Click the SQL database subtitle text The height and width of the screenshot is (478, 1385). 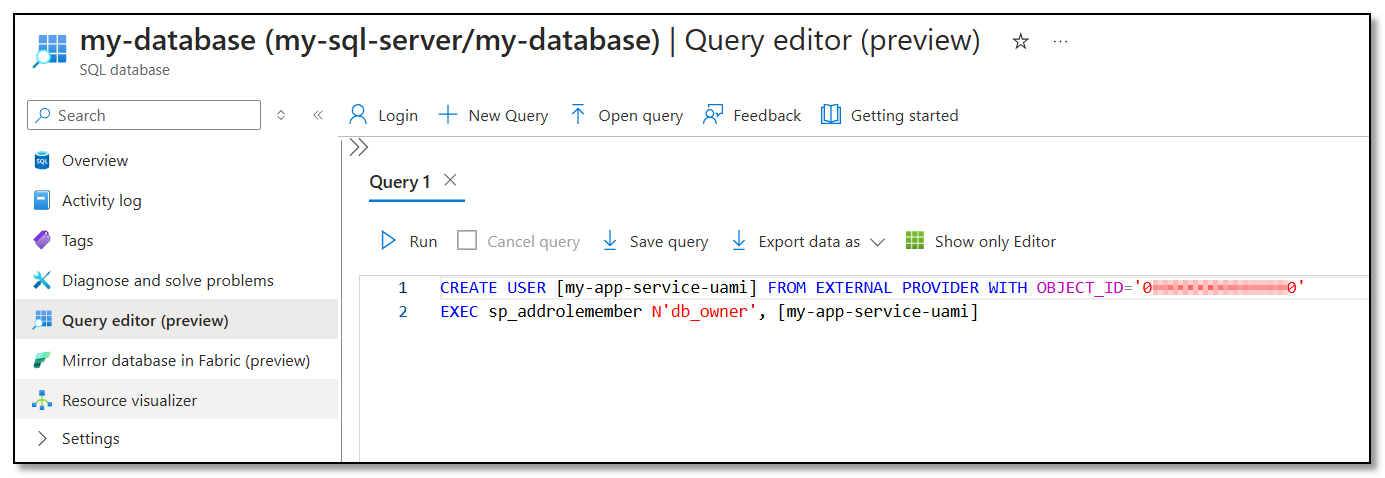[125, 70]
